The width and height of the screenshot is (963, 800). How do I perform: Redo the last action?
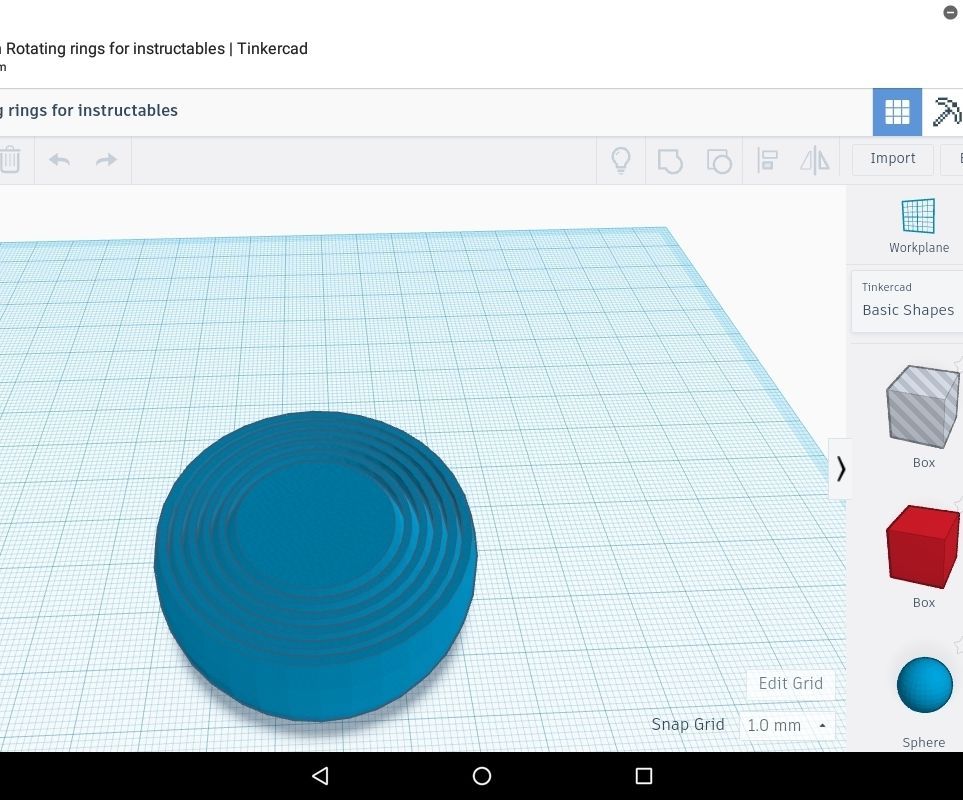[x=106, y=160]
